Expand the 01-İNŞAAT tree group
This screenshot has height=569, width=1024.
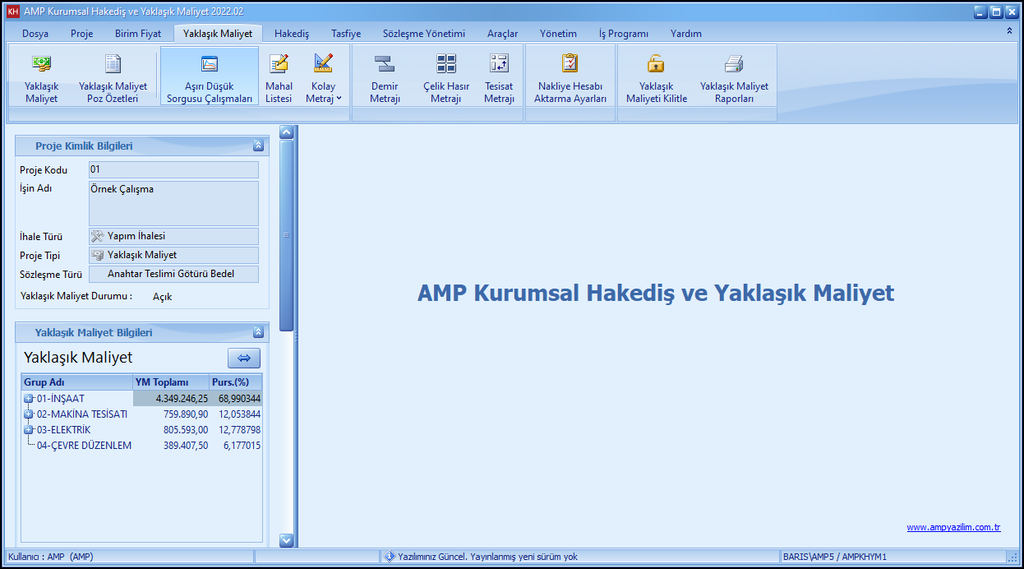[x=29, y=398]
